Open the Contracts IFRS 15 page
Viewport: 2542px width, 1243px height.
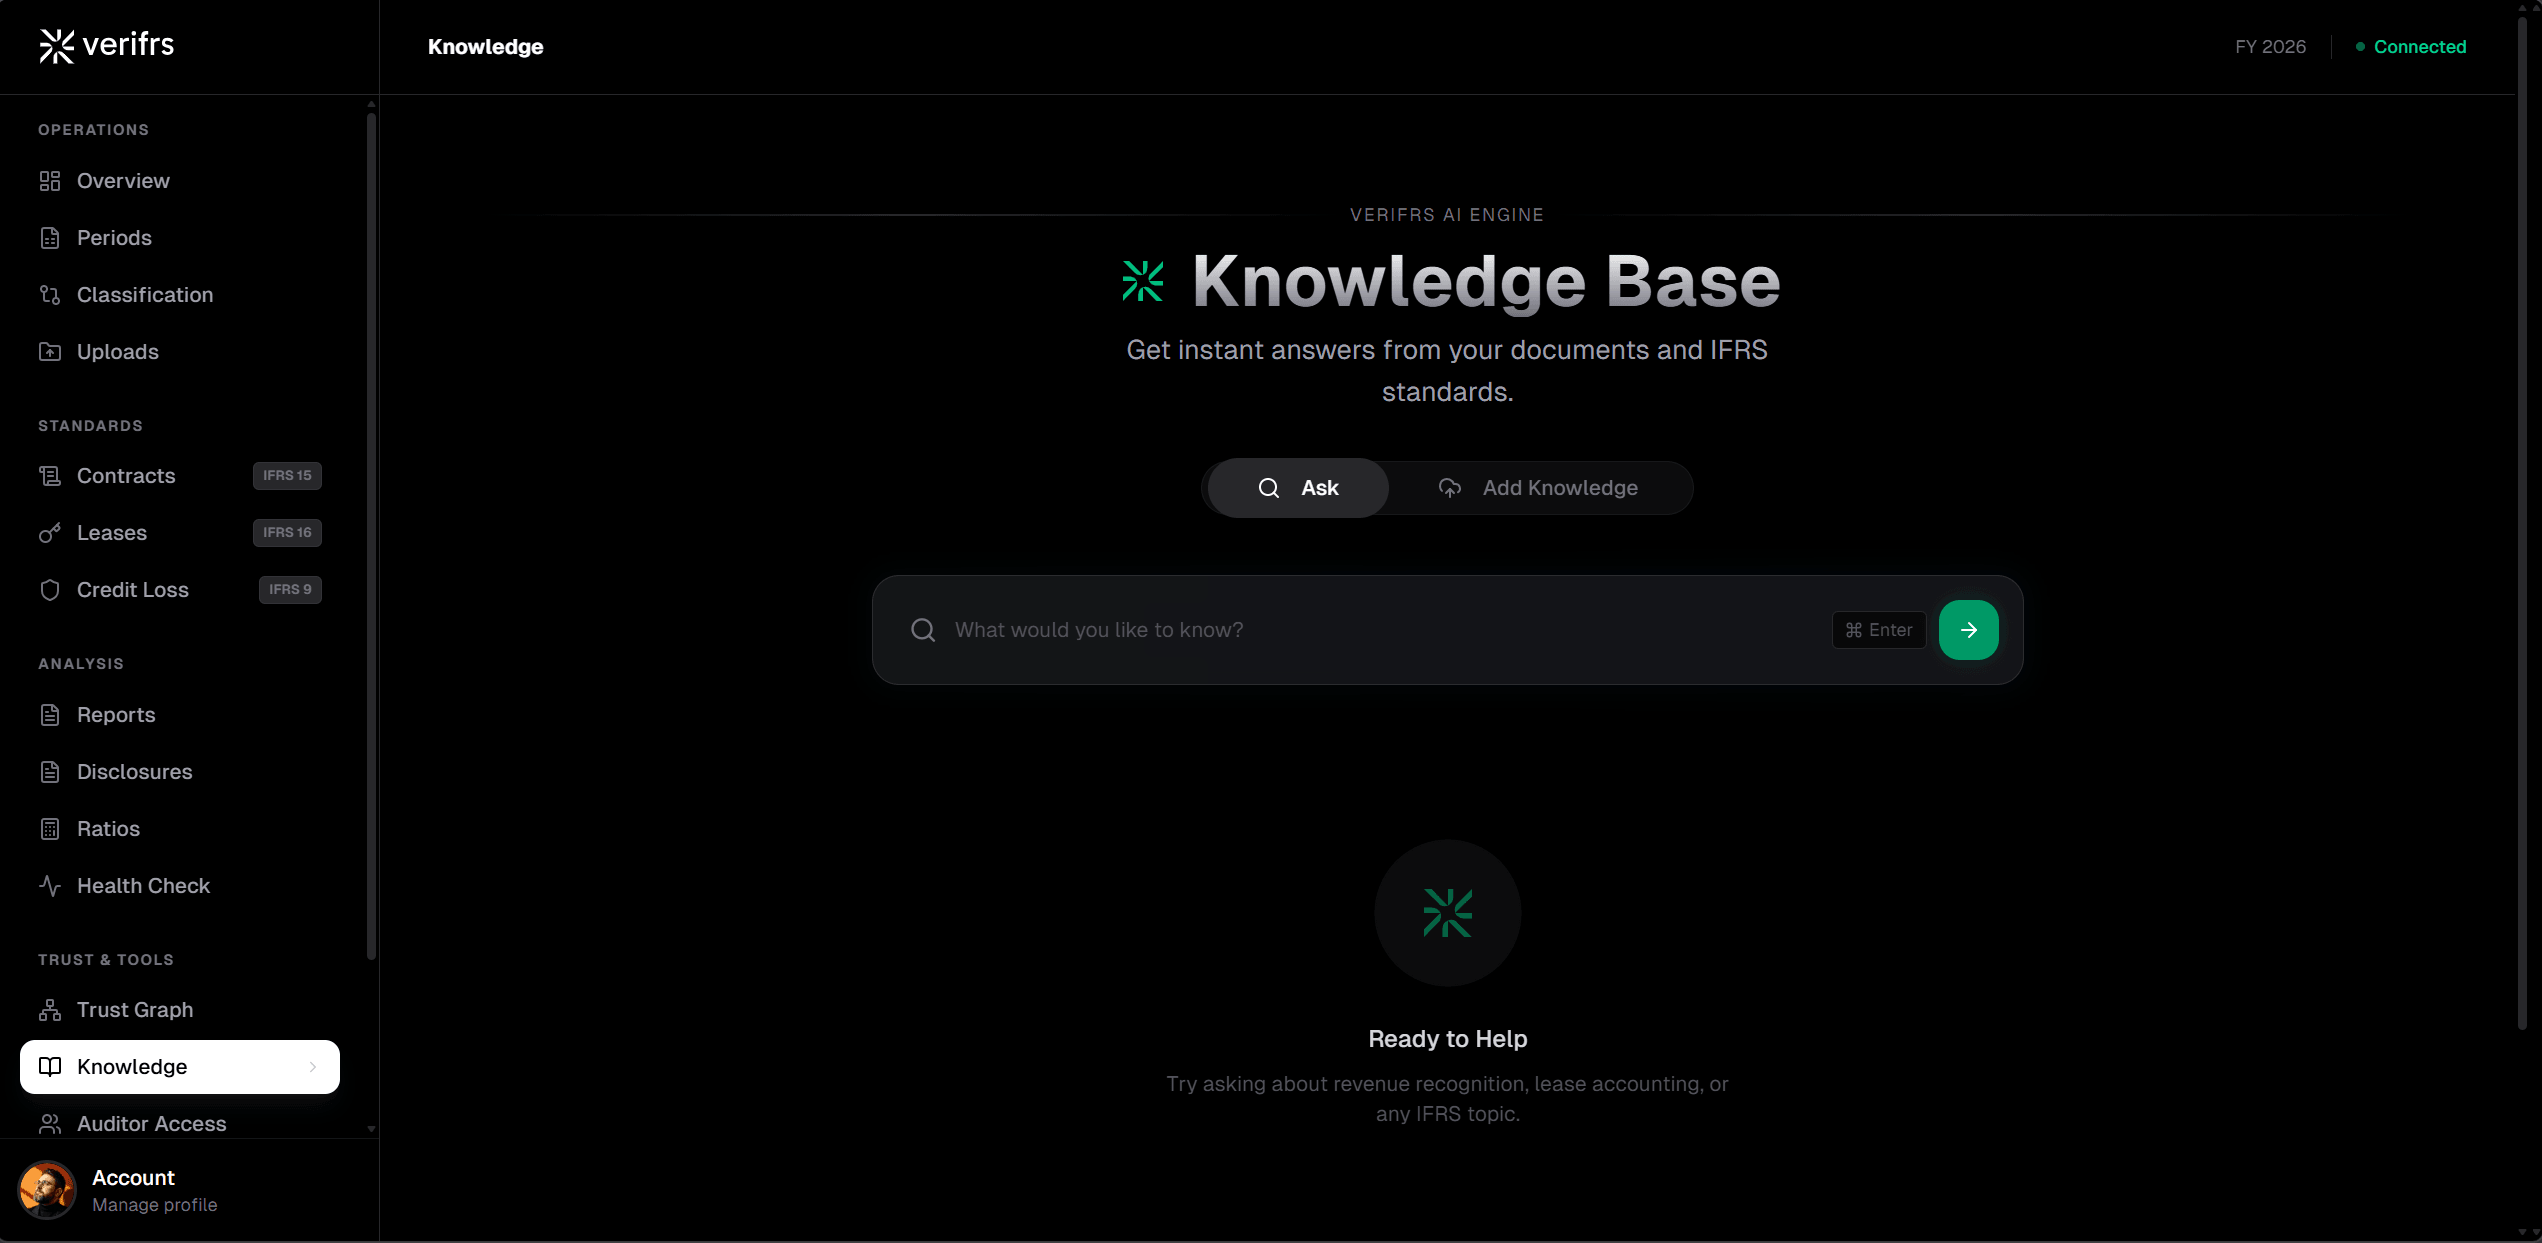tap(127, 476)
